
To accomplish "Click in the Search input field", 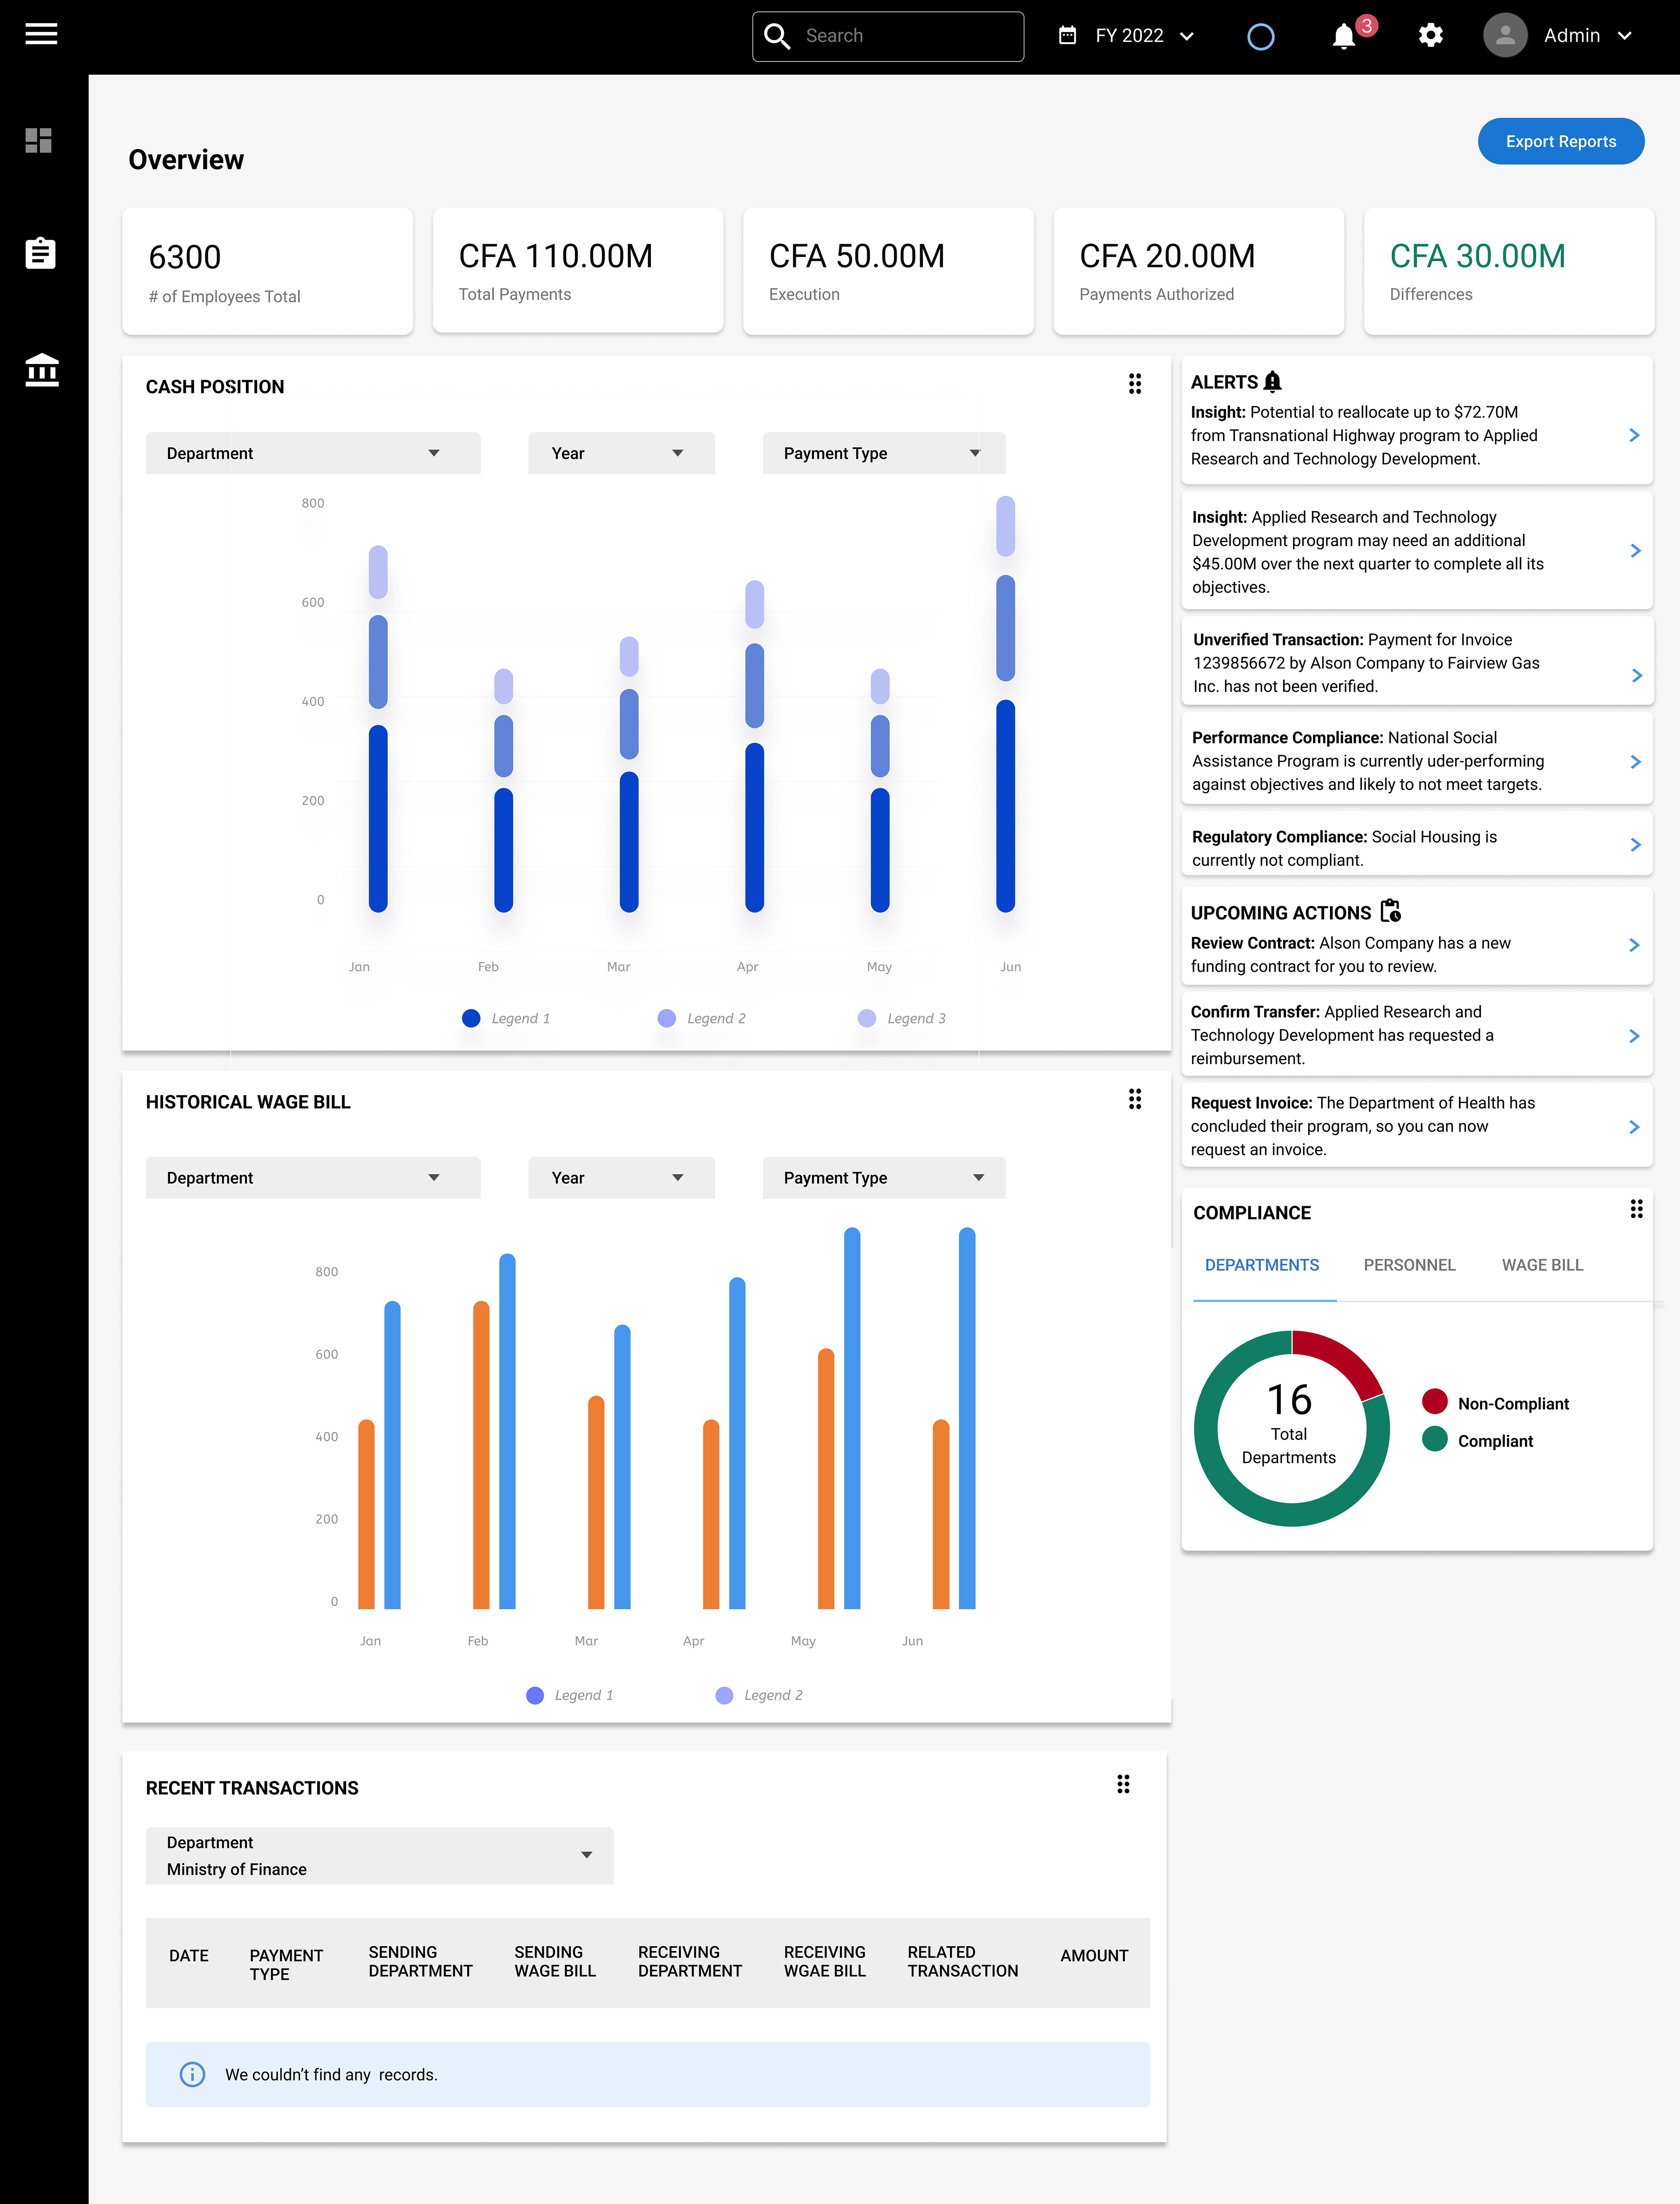I will (888, 36).
